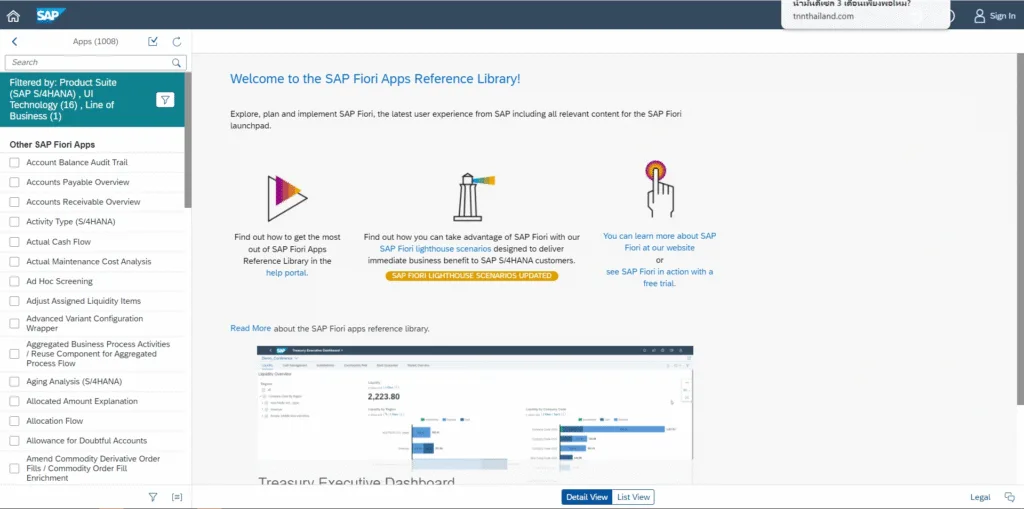Tick Aggregated Business Process Activities checkbox

point(14,353)
